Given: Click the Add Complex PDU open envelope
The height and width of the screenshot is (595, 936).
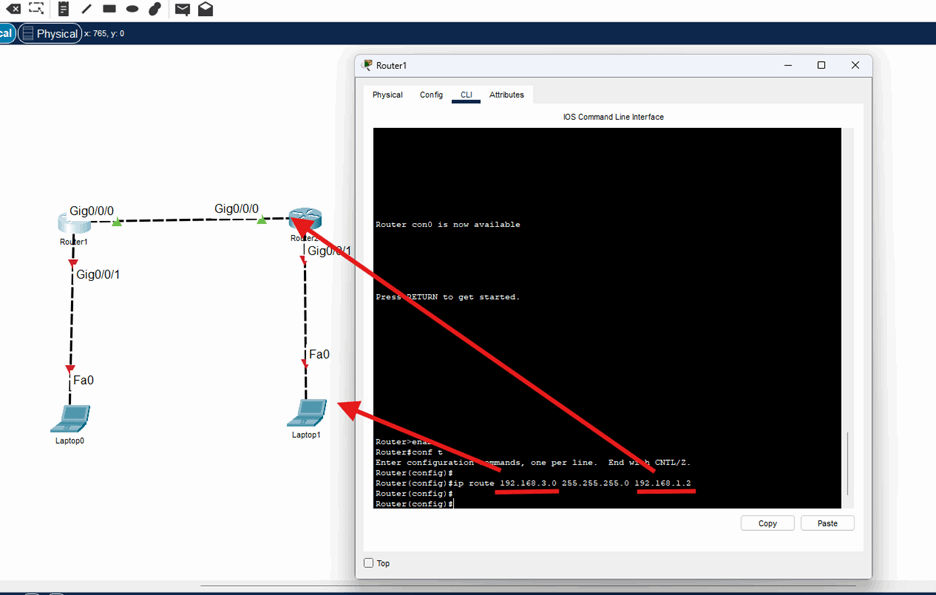Looking at the screenshot, I should click(x=205, y=9).
